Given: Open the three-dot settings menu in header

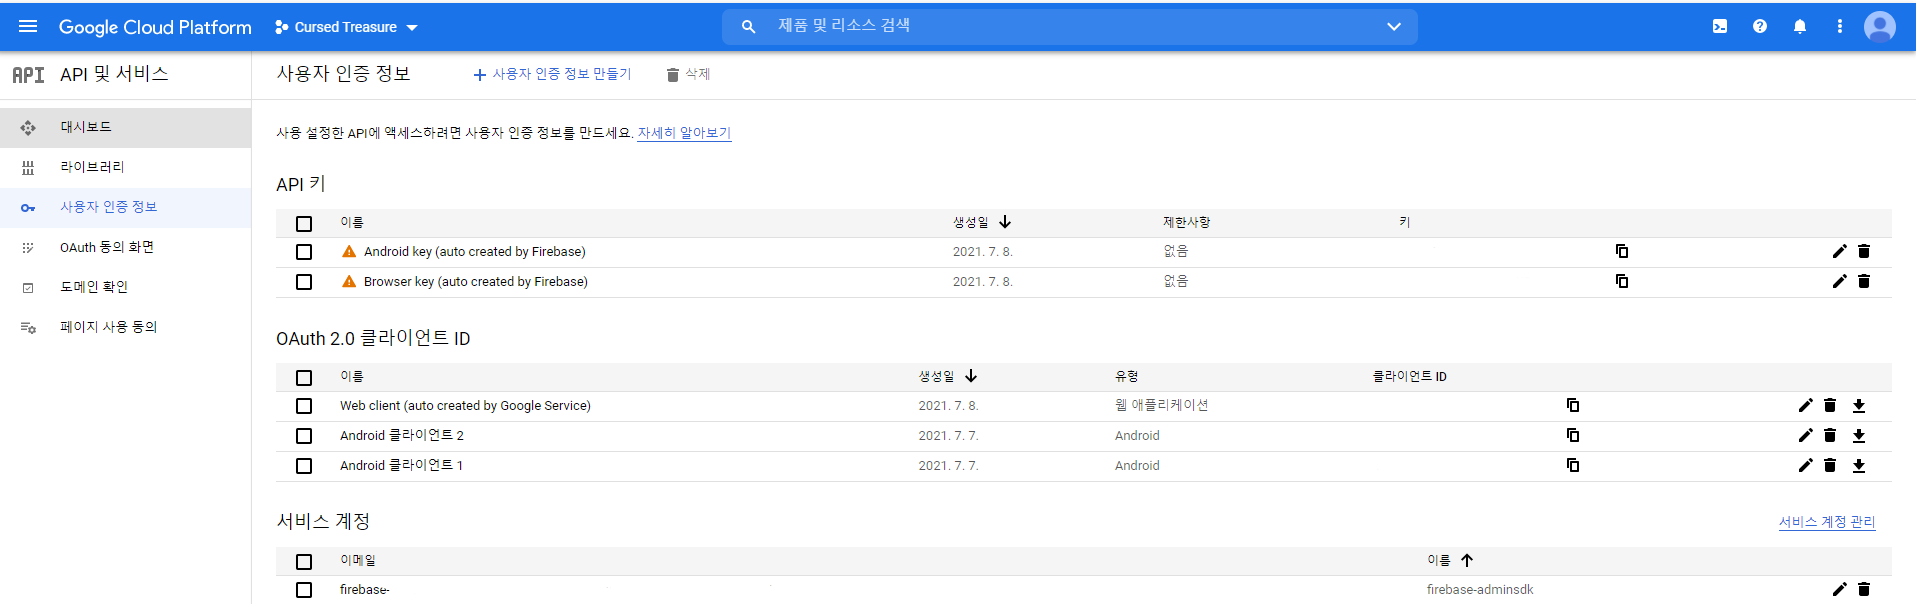Looking at the screenshot, I should [x=1840, y=27].
